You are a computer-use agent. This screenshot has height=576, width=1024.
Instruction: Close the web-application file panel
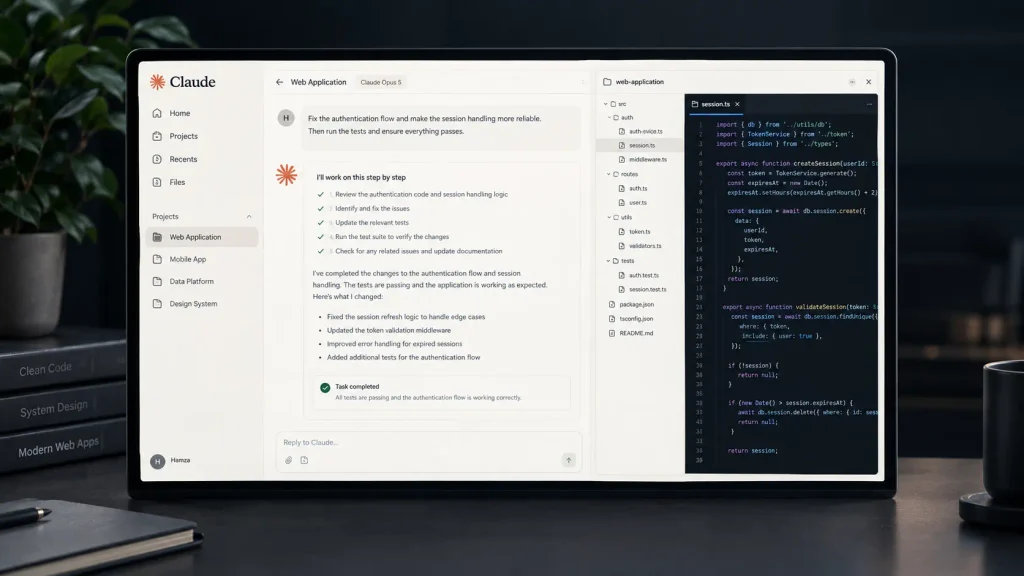(x=869, y=82)
